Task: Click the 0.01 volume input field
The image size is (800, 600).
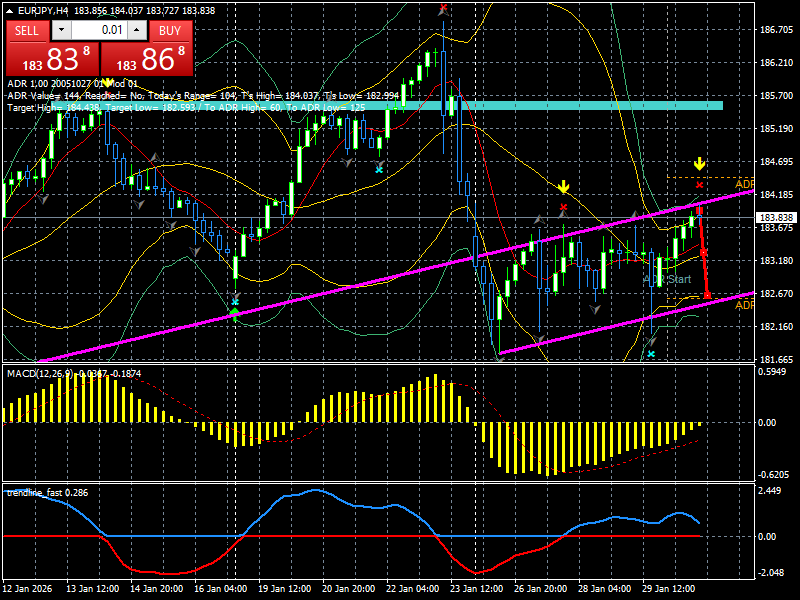Action: tap(99, 30)
